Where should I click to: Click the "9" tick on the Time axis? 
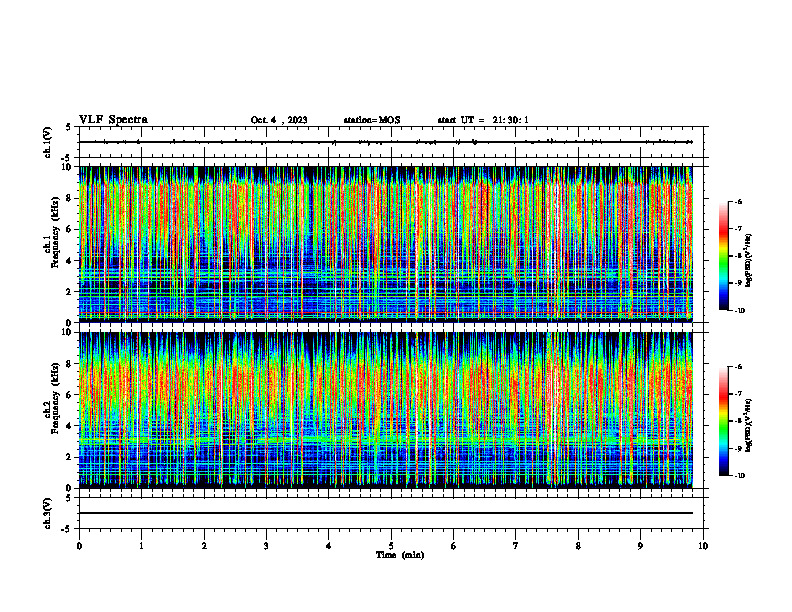[640, 546]
